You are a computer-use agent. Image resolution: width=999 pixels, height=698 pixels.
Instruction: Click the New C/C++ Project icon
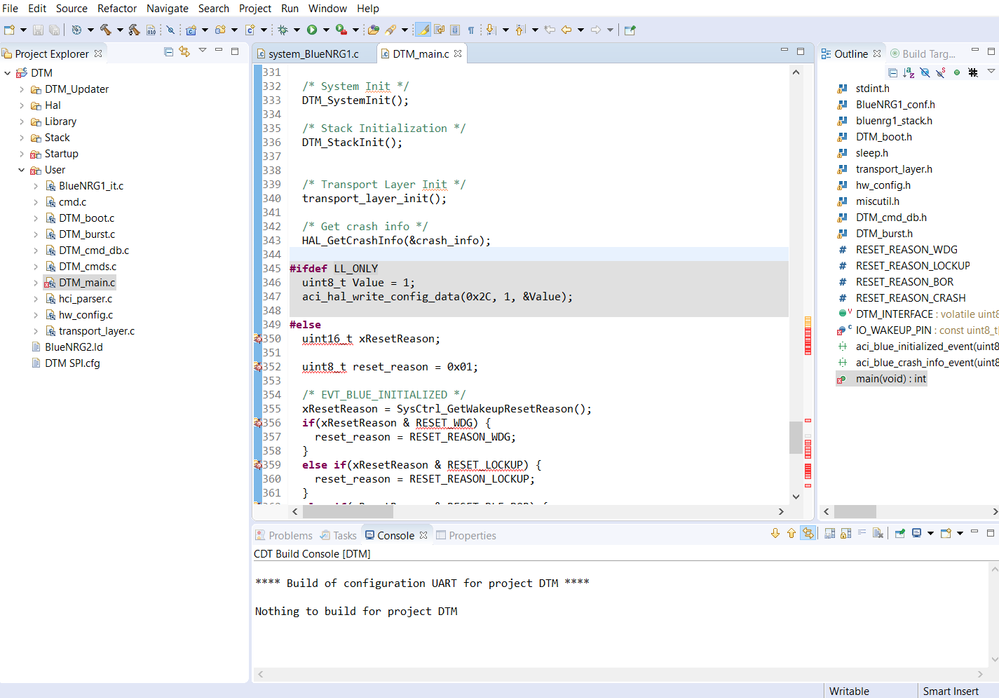pyautogui.click(x=190, y=30)
